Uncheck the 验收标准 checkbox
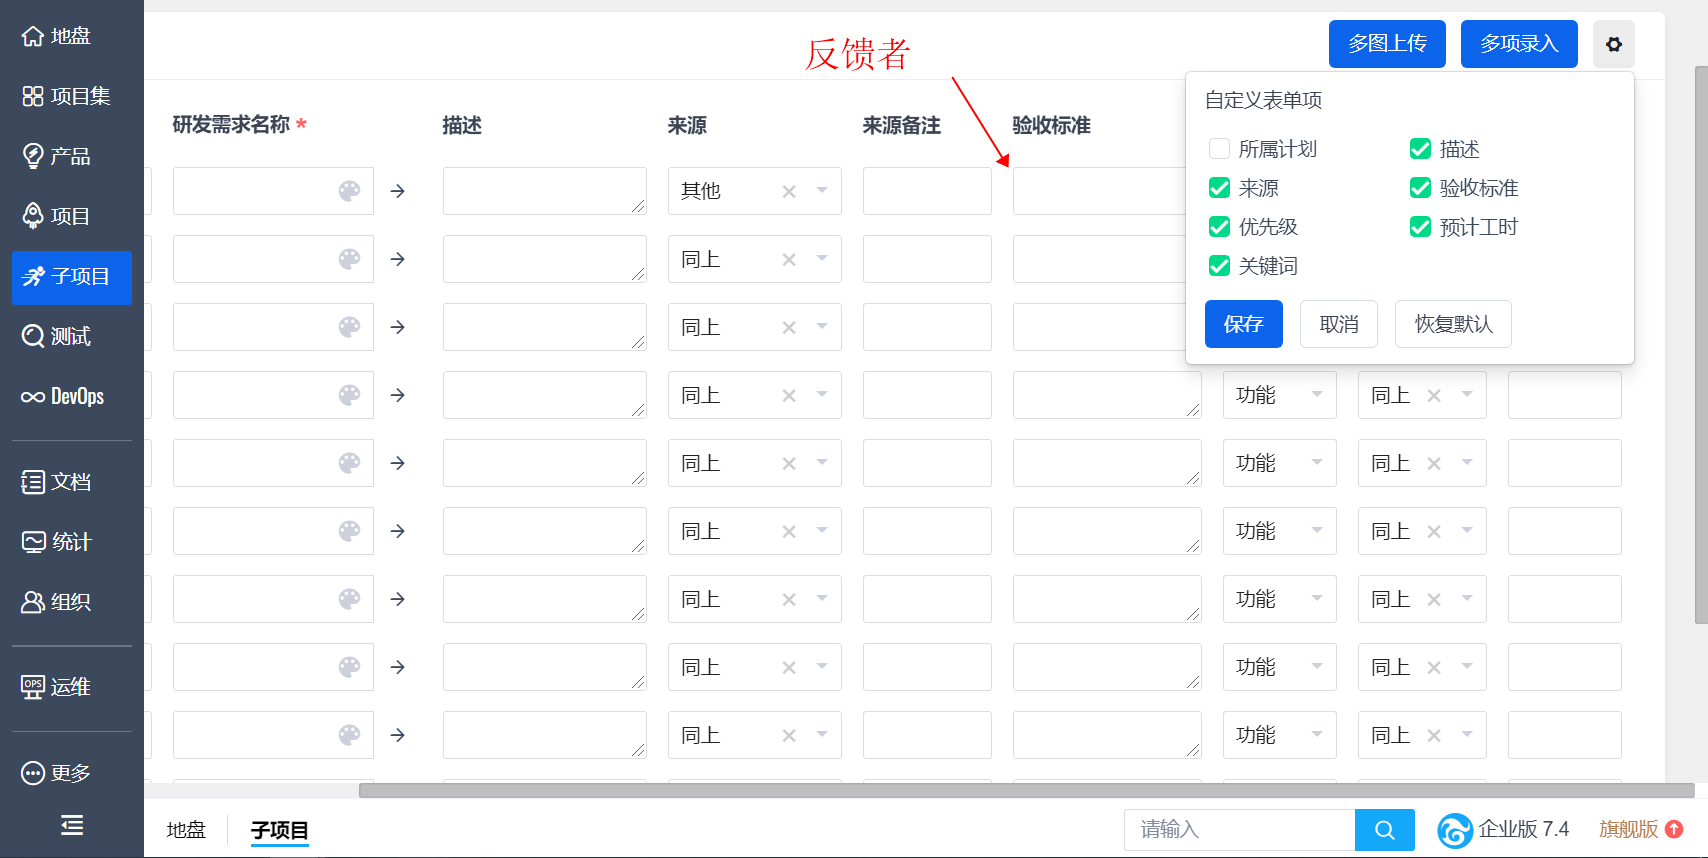The width and height of the screenshot is (1708, 858). (1420, 188)
